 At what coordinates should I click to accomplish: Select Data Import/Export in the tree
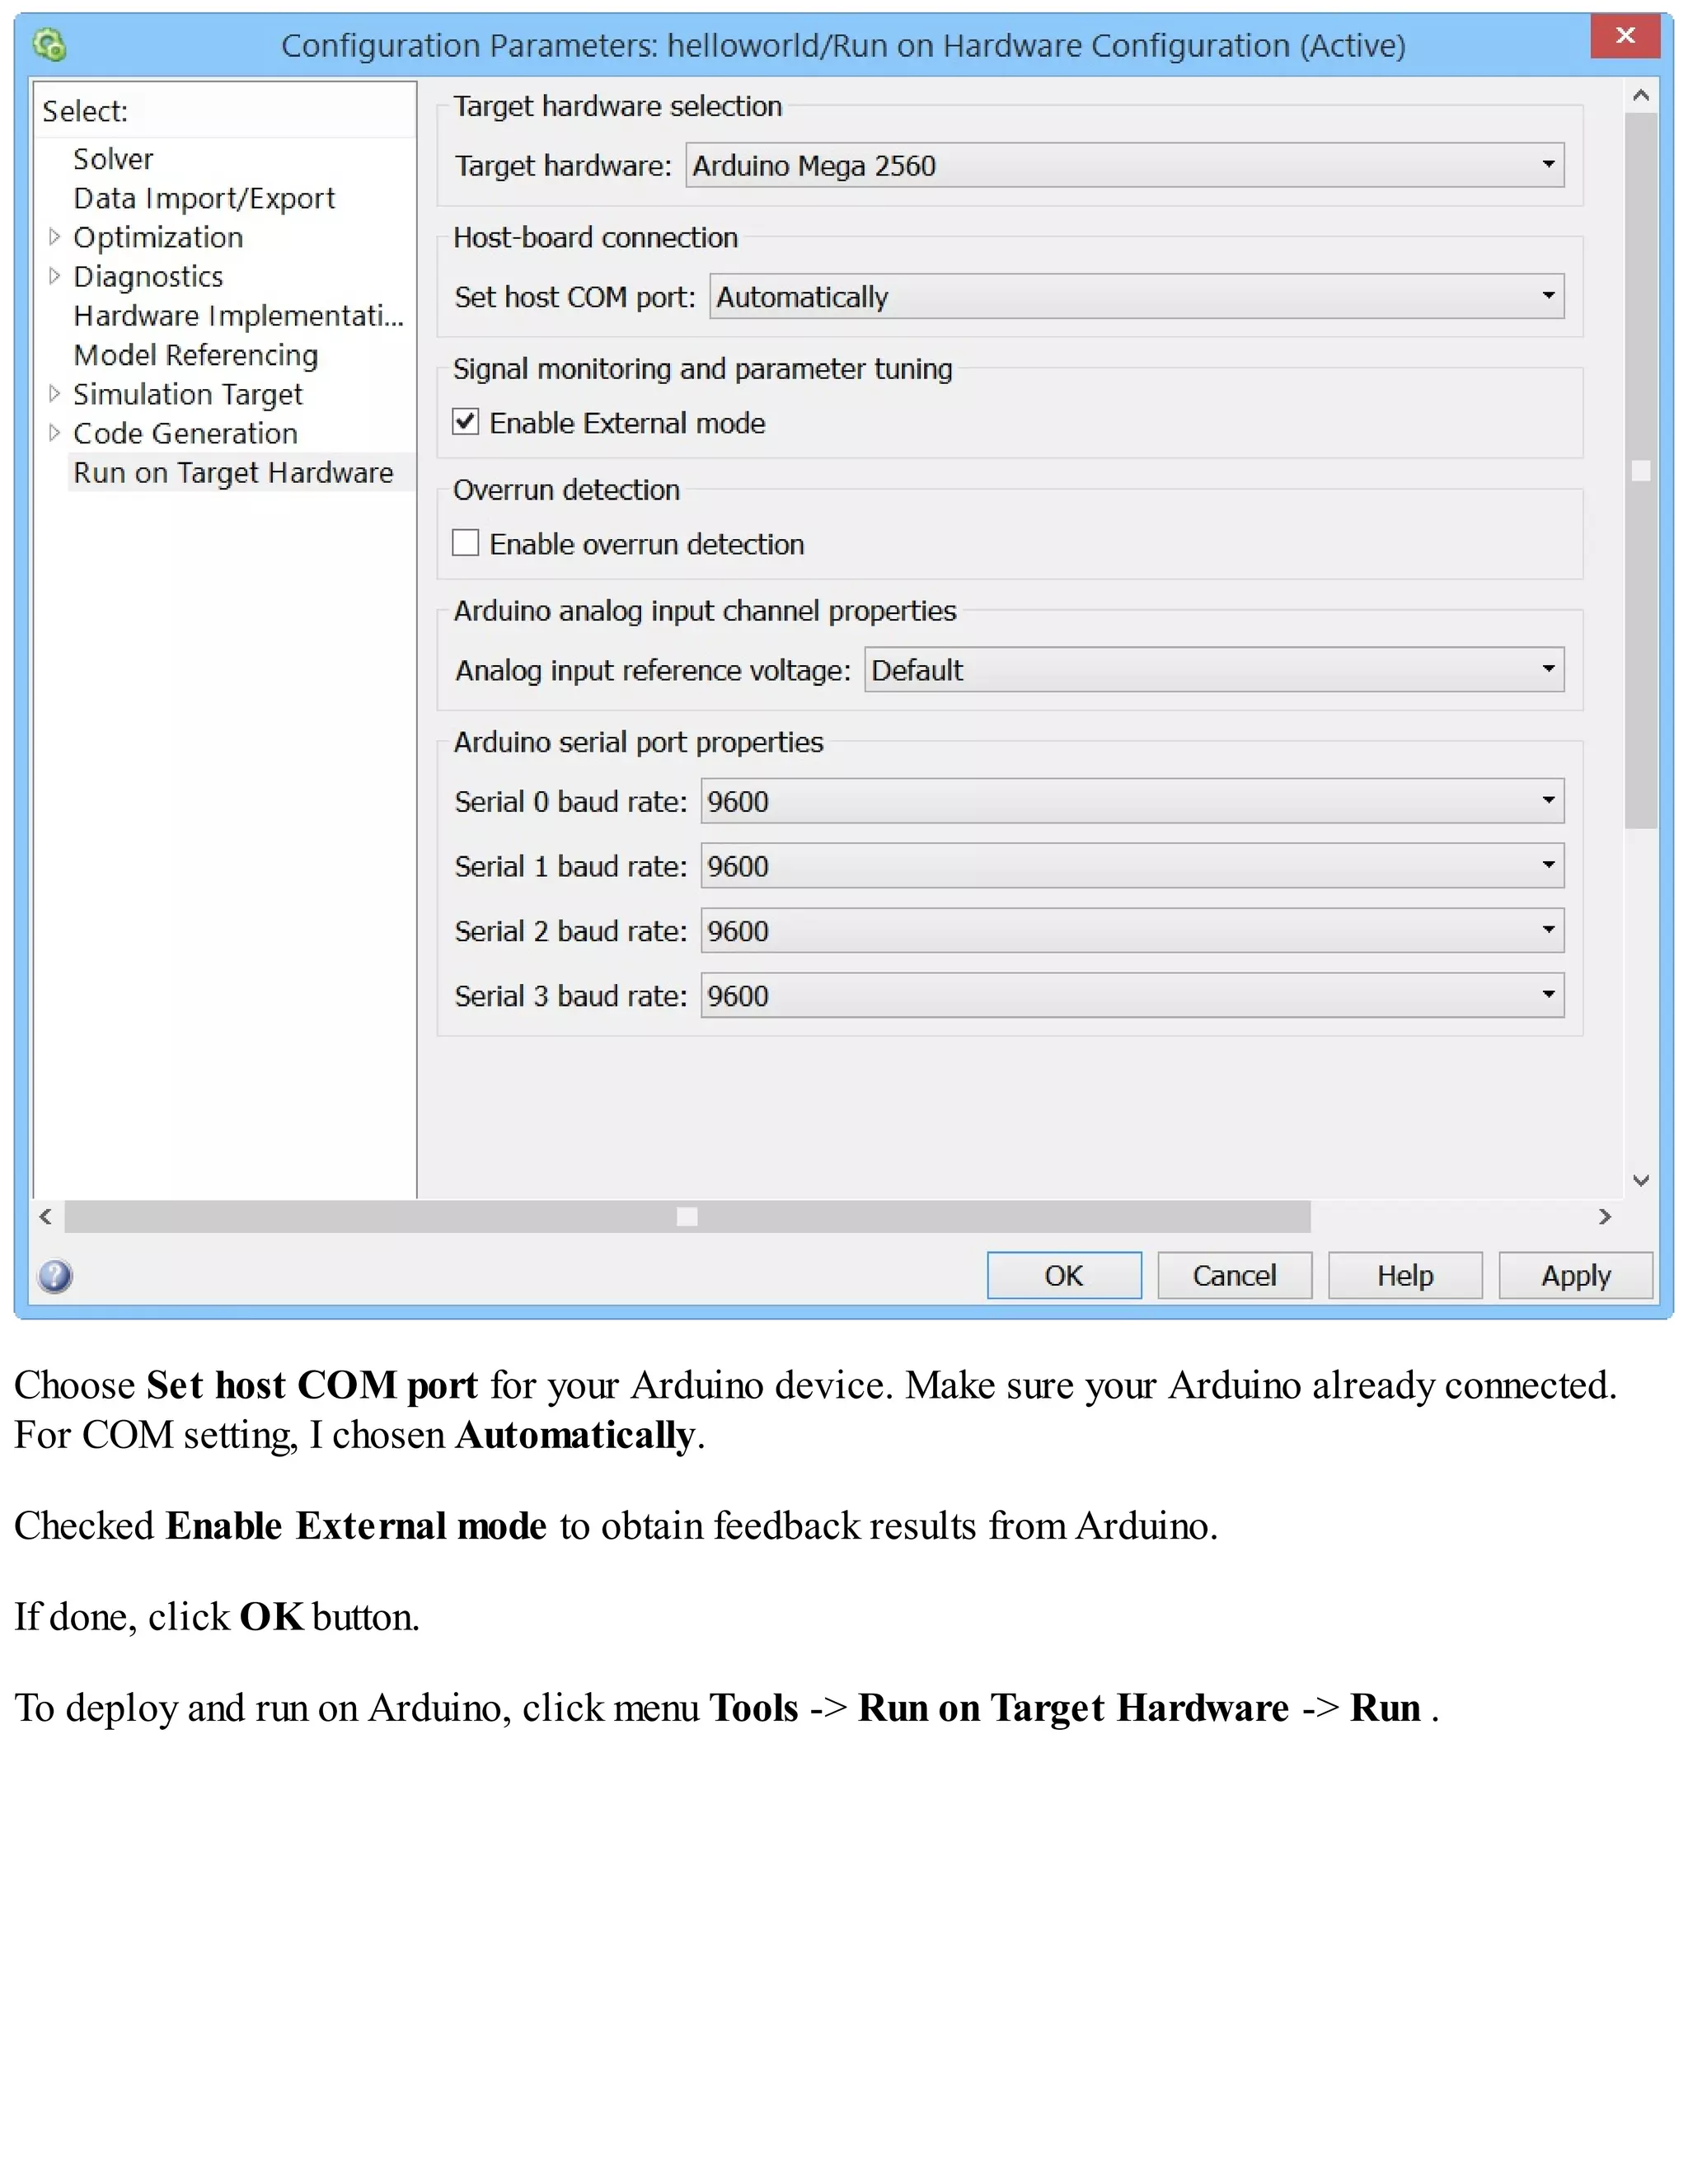point(204,198)
